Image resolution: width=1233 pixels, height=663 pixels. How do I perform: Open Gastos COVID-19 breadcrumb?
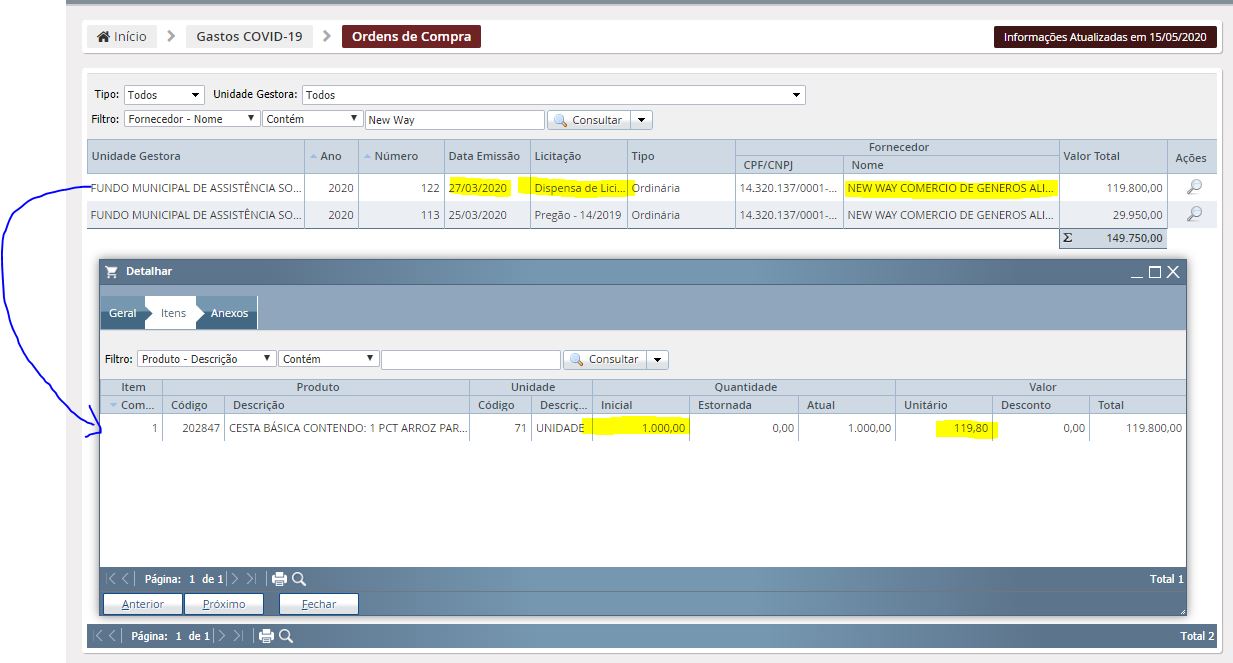249,37
